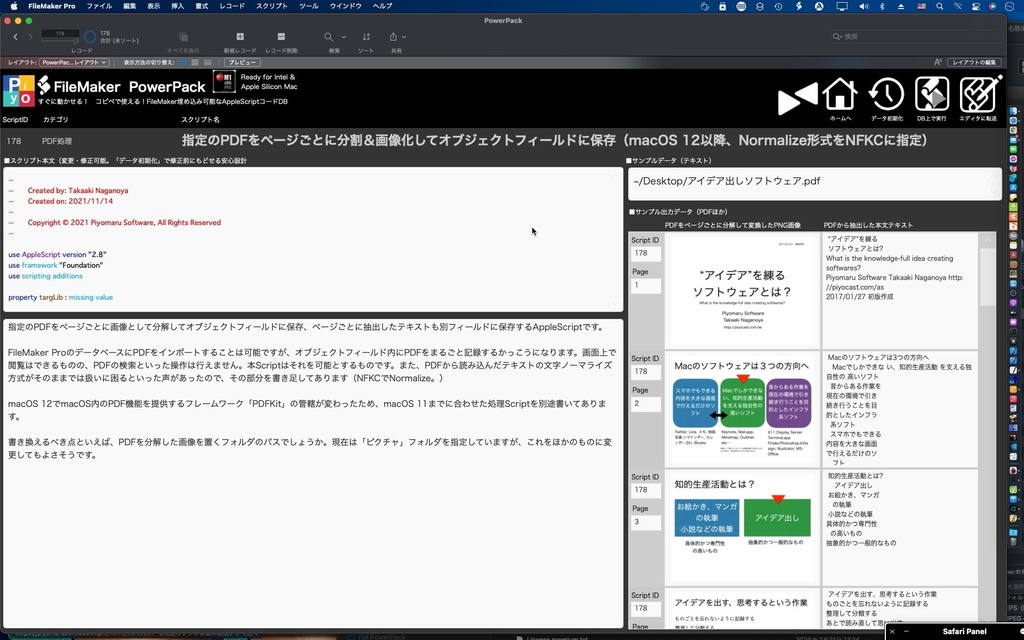Open the ウインドウ menu
The width and height of the screenshot is (1024, 640).
pos(346,5)
